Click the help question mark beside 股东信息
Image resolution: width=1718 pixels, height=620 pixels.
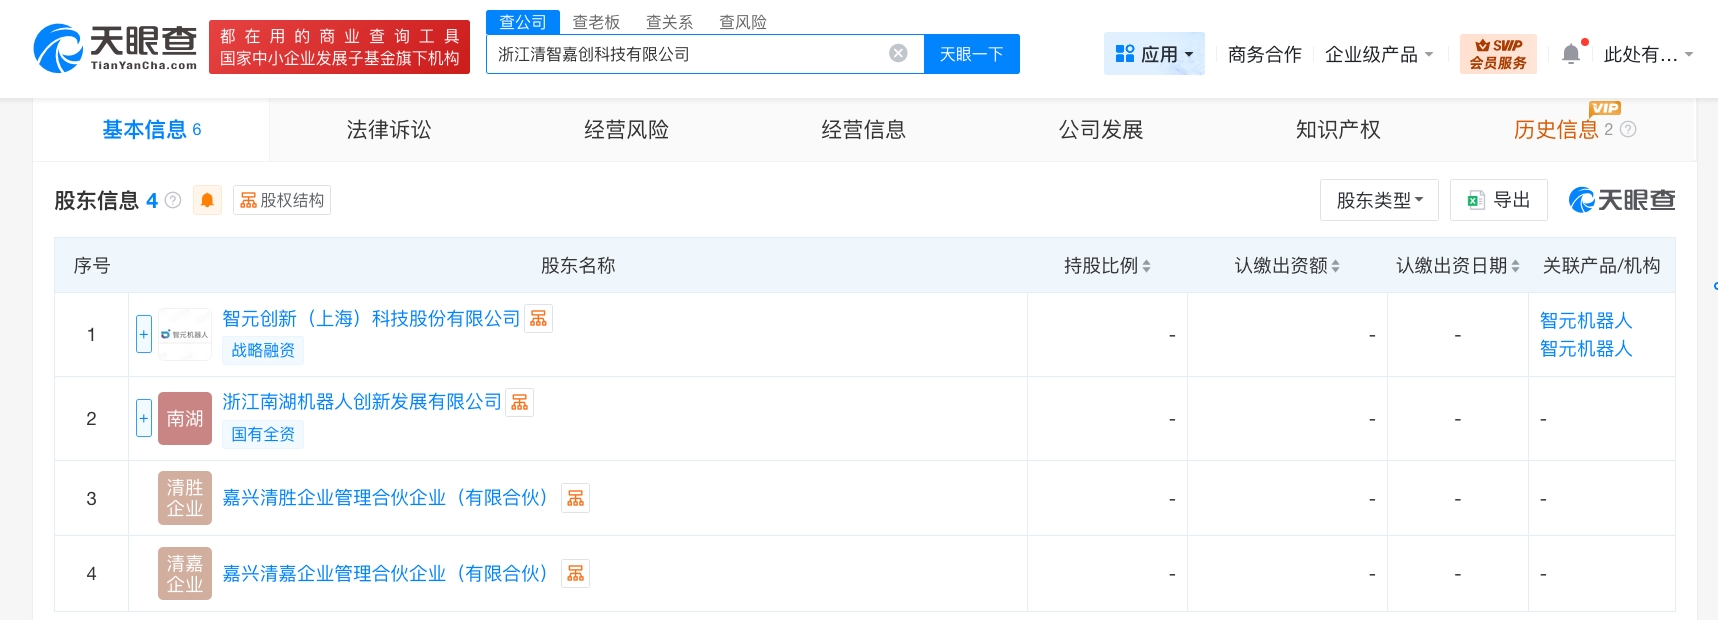coord(173,200)
